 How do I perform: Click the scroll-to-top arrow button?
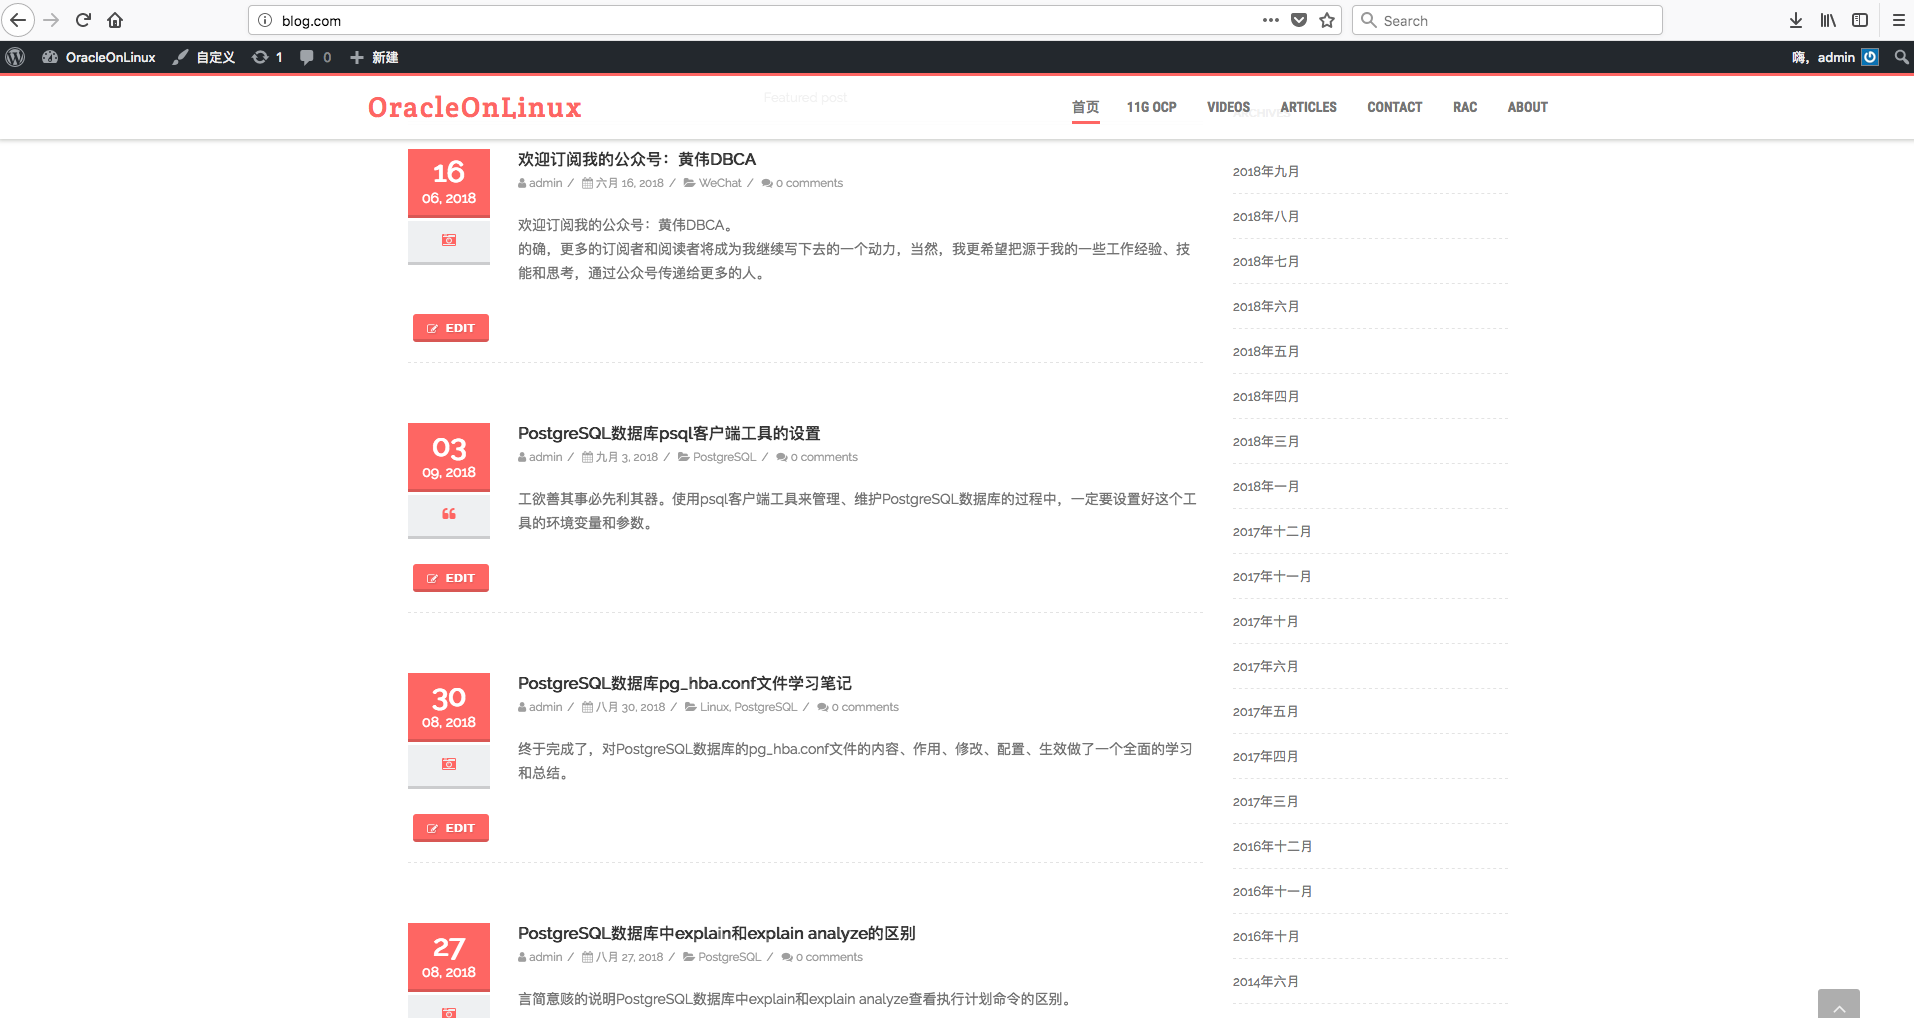(1838, 1005)
